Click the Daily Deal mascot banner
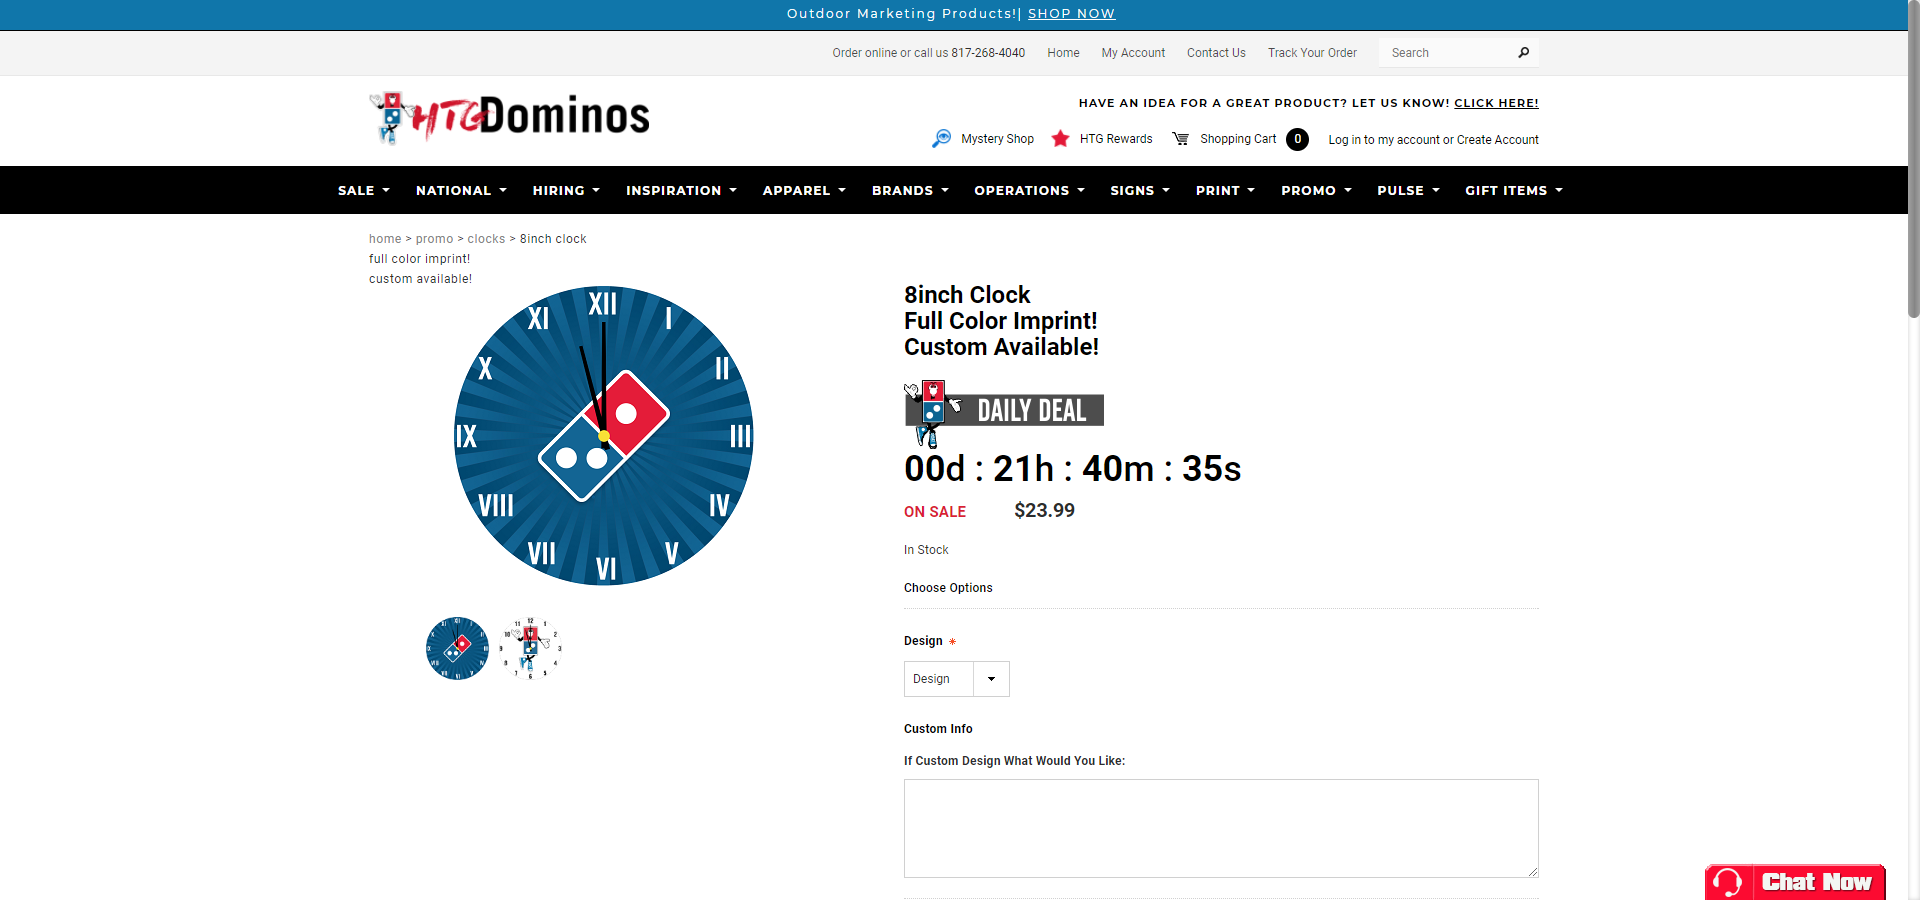 tap(1004, 410)
